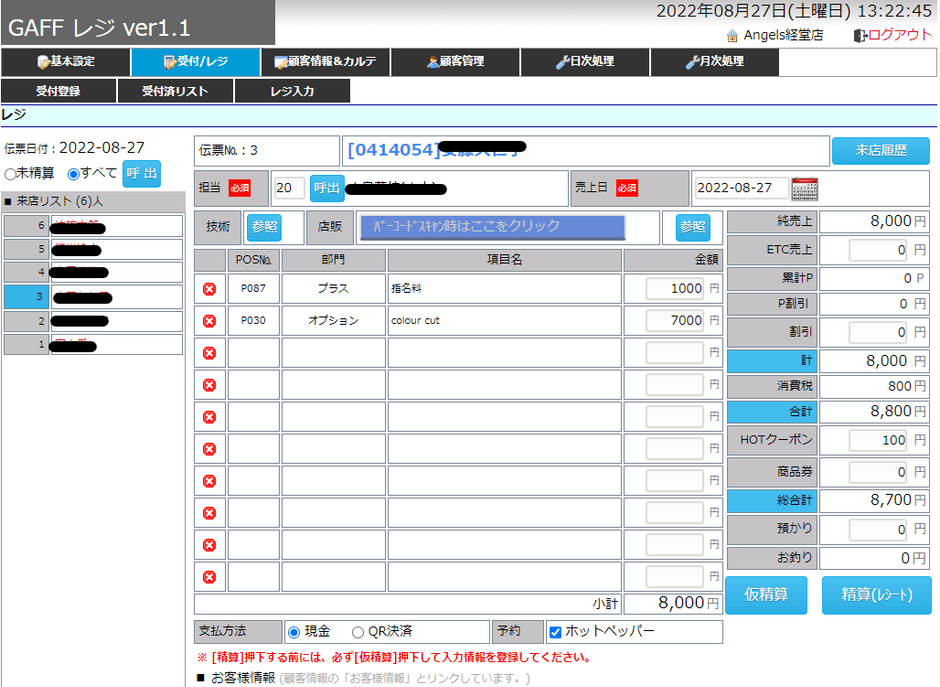Open the 来店履歴 visit history

[880, 150]
